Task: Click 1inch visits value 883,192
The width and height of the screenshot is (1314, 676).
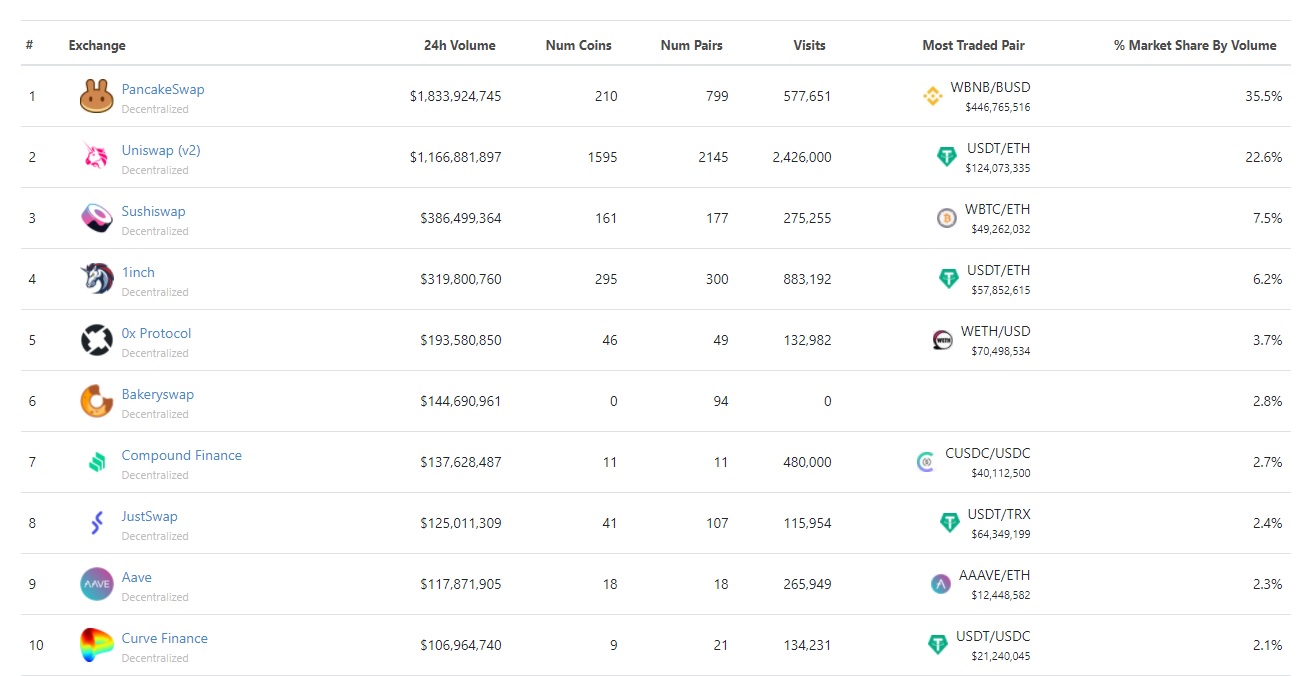Action: [x=807, y=279]
